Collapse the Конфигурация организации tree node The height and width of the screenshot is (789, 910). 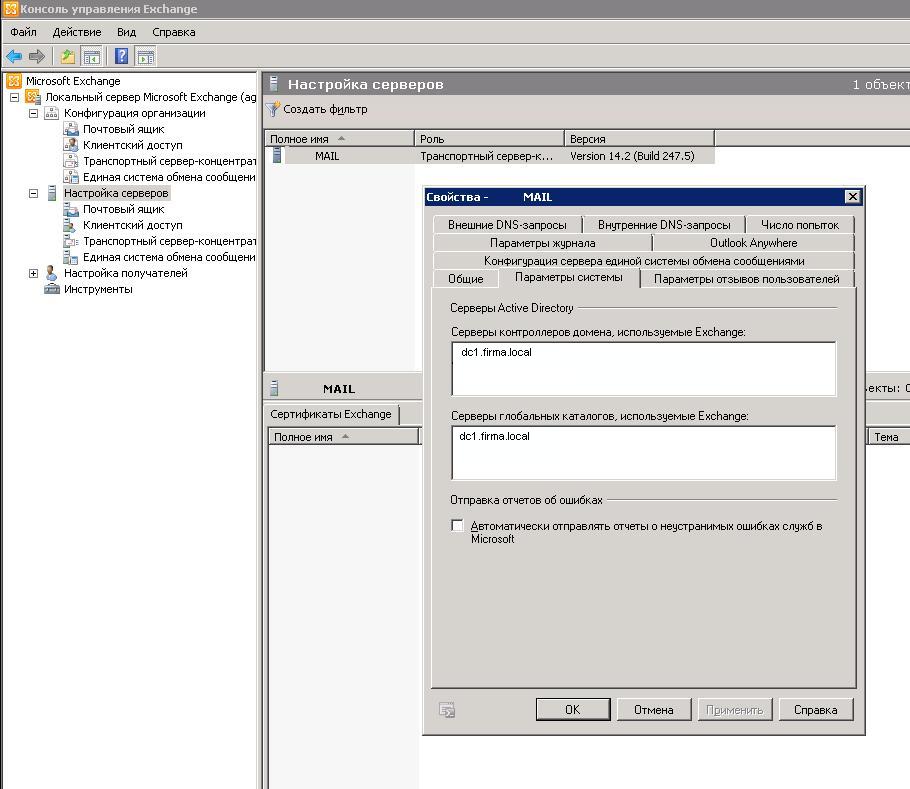tap(33, 113)
